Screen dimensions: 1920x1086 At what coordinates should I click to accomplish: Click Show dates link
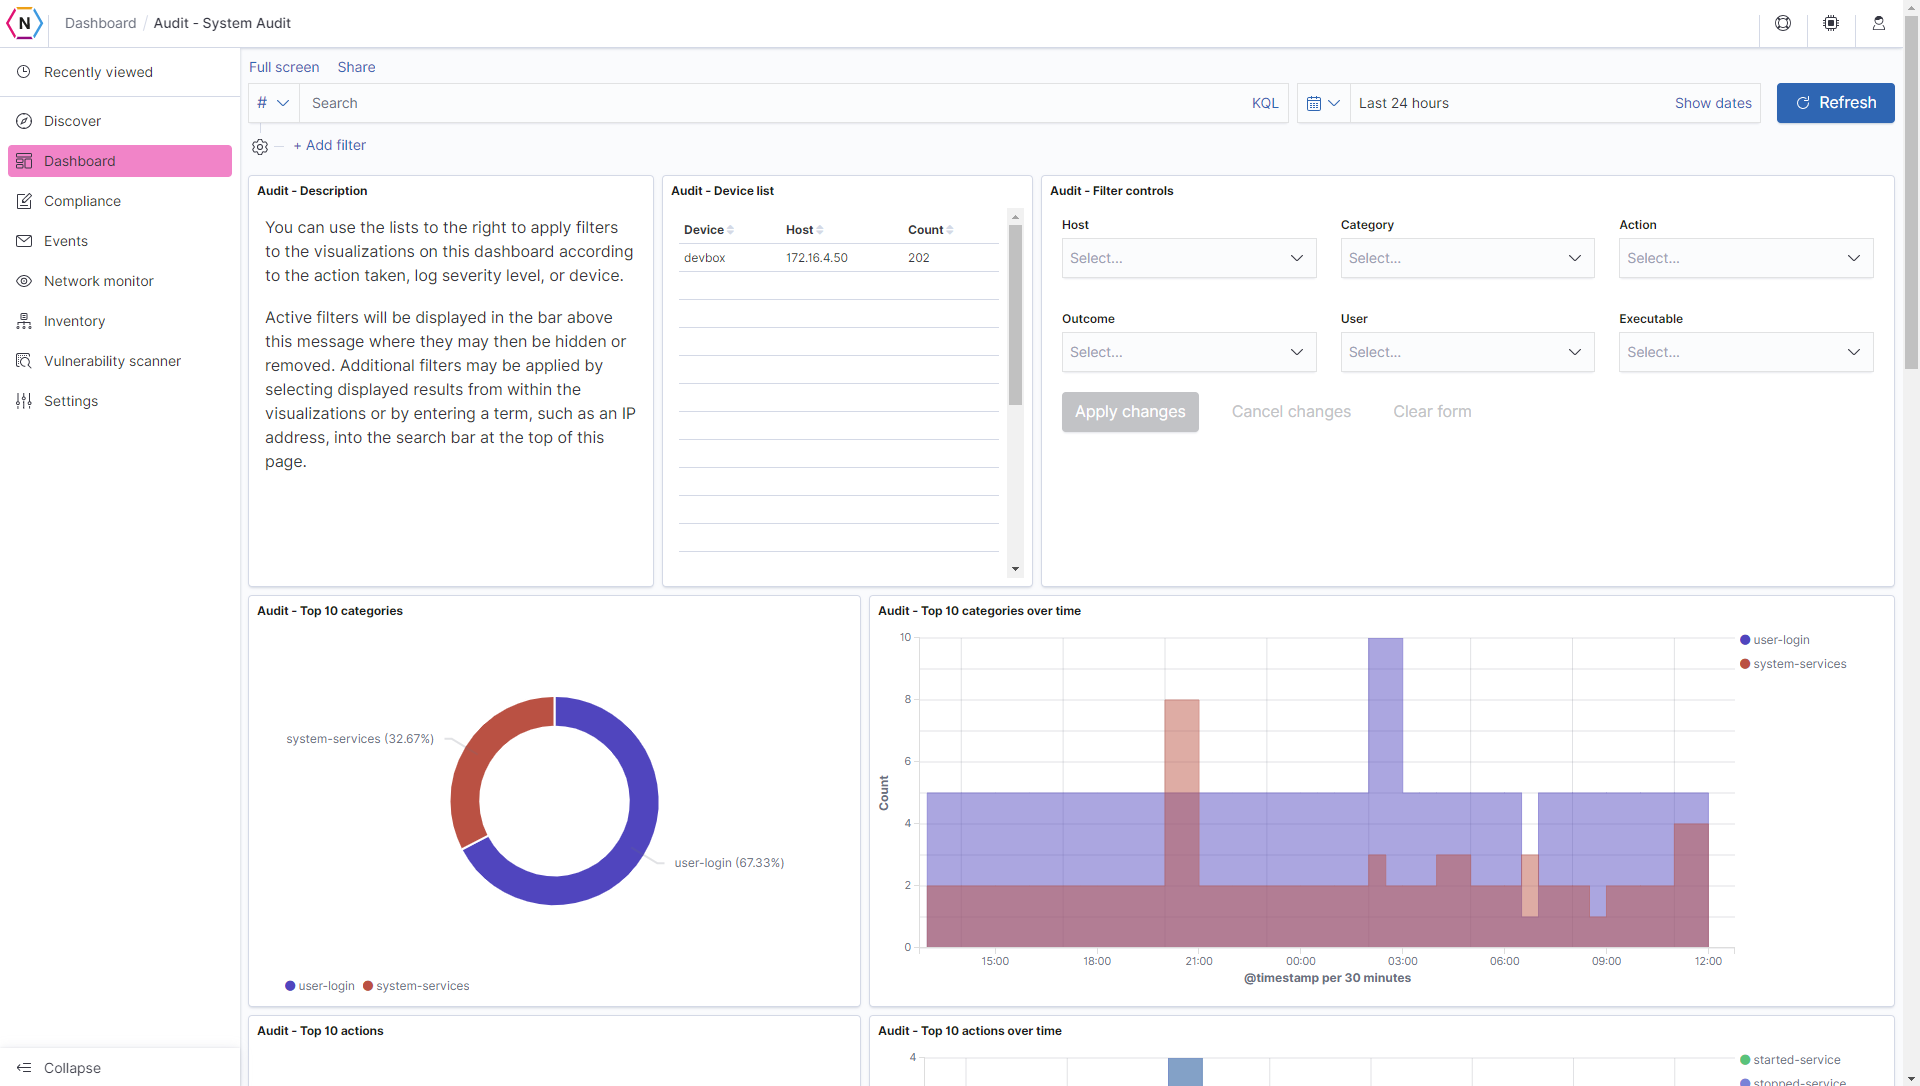[1713, 103]
